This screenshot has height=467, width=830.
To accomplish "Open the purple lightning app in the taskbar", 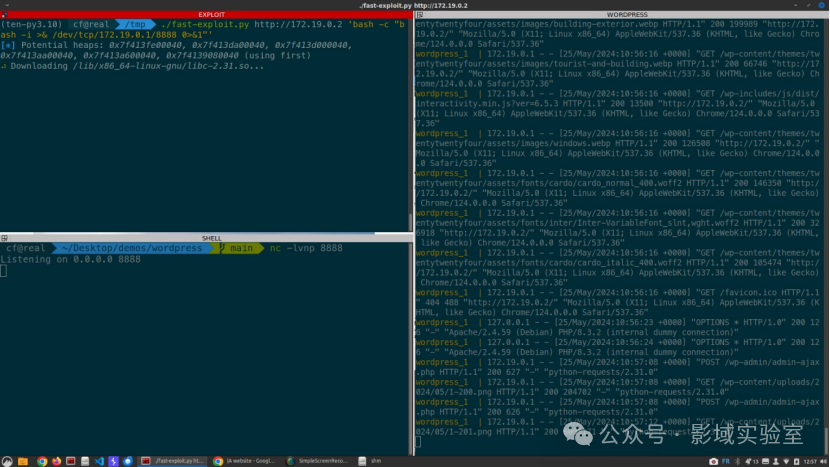I will (x=113, y=461).
